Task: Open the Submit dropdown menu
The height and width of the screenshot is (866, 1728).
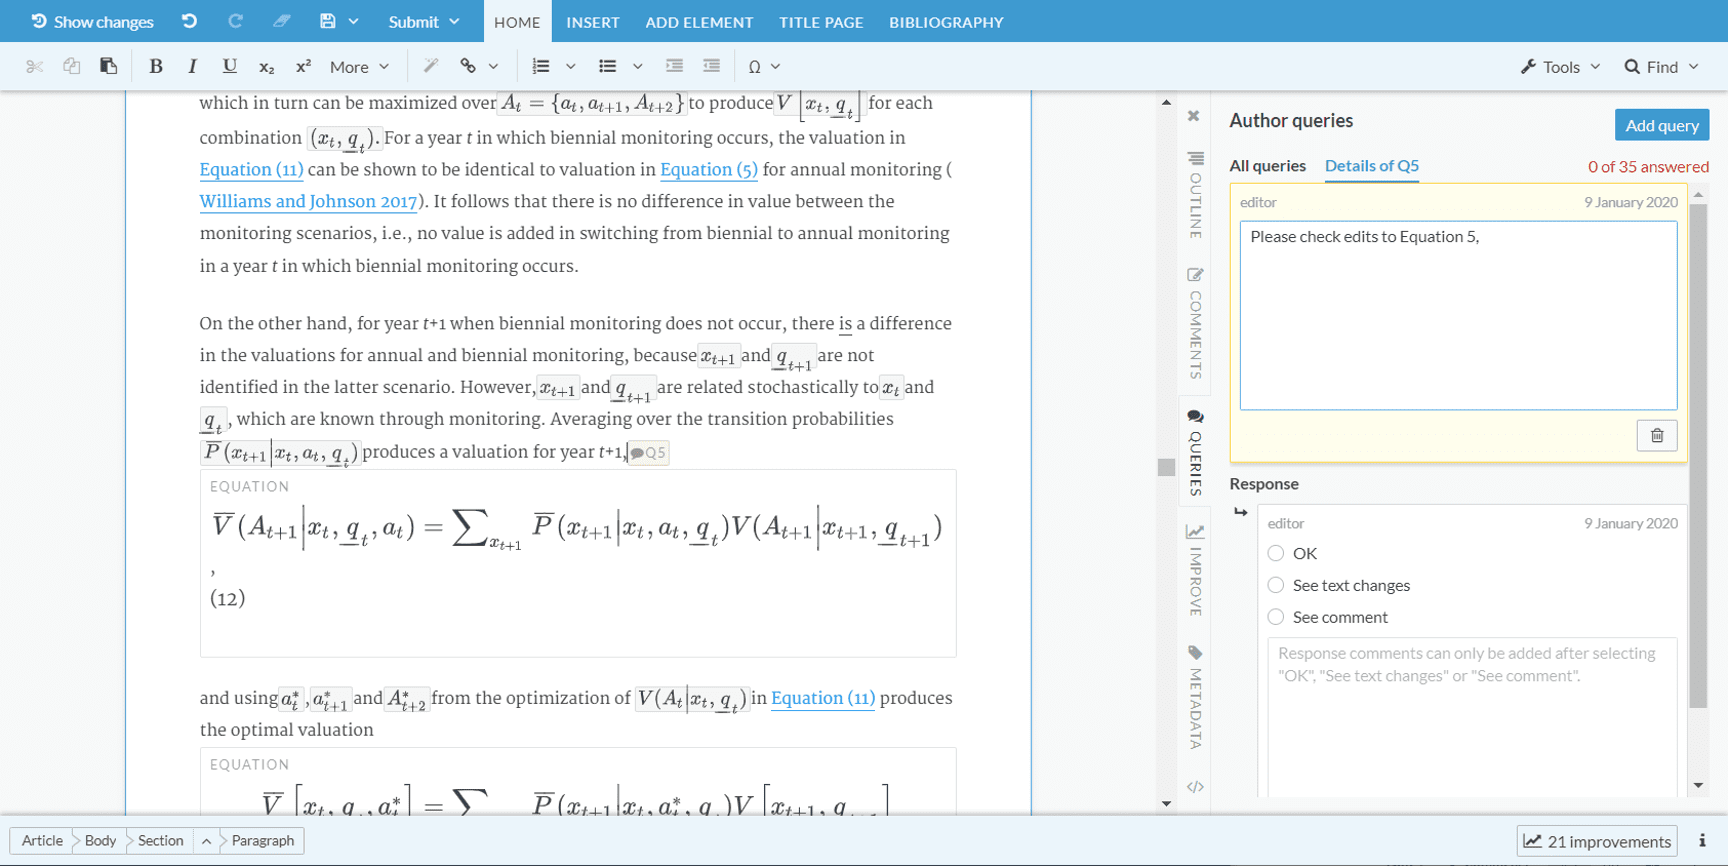Action: point(424,22)
